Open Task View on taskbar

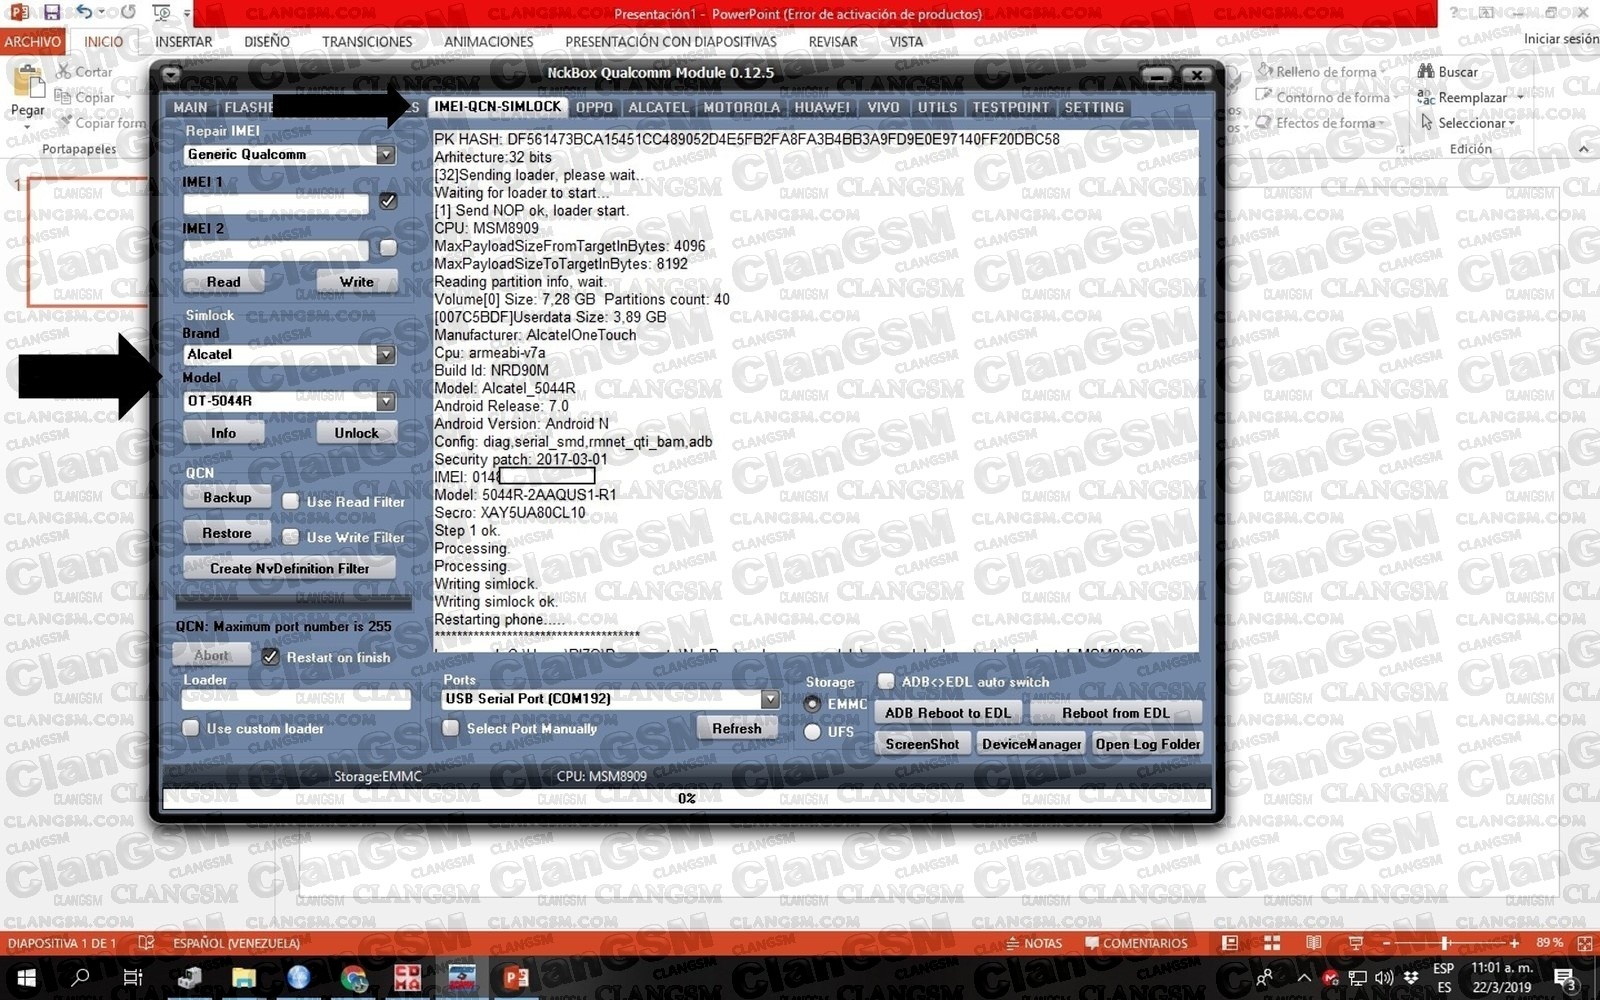coord(132,977)
